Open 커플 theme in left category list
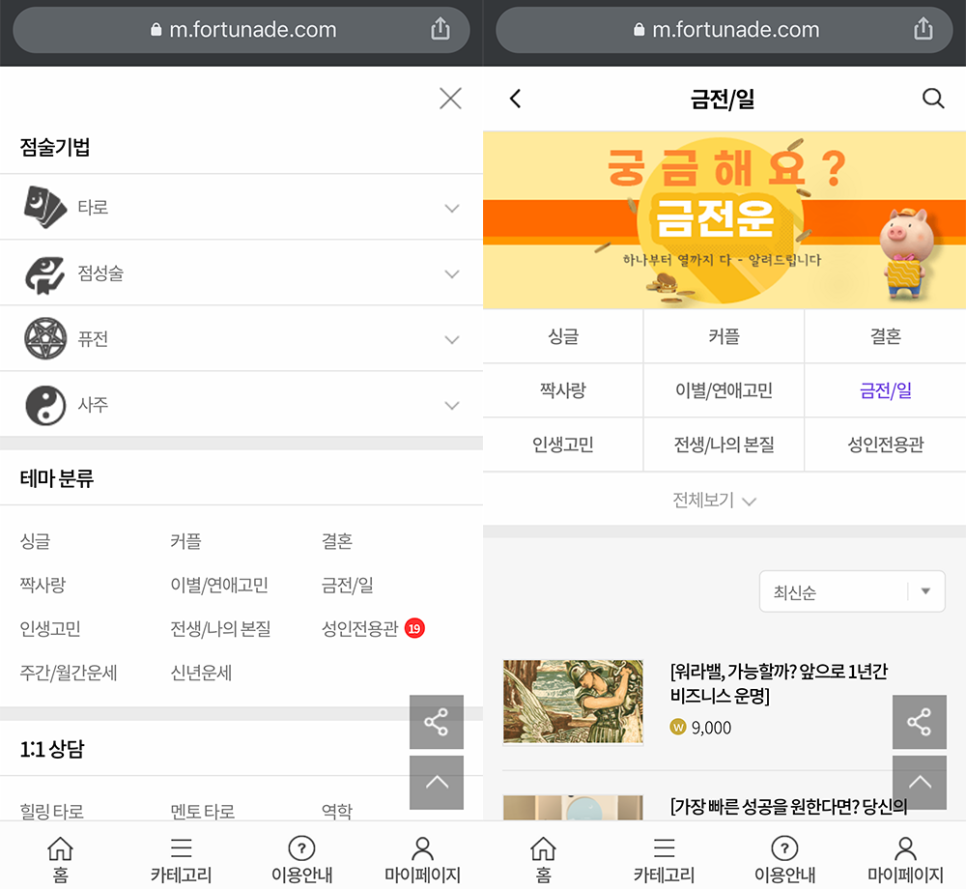 tap(186, 541)
